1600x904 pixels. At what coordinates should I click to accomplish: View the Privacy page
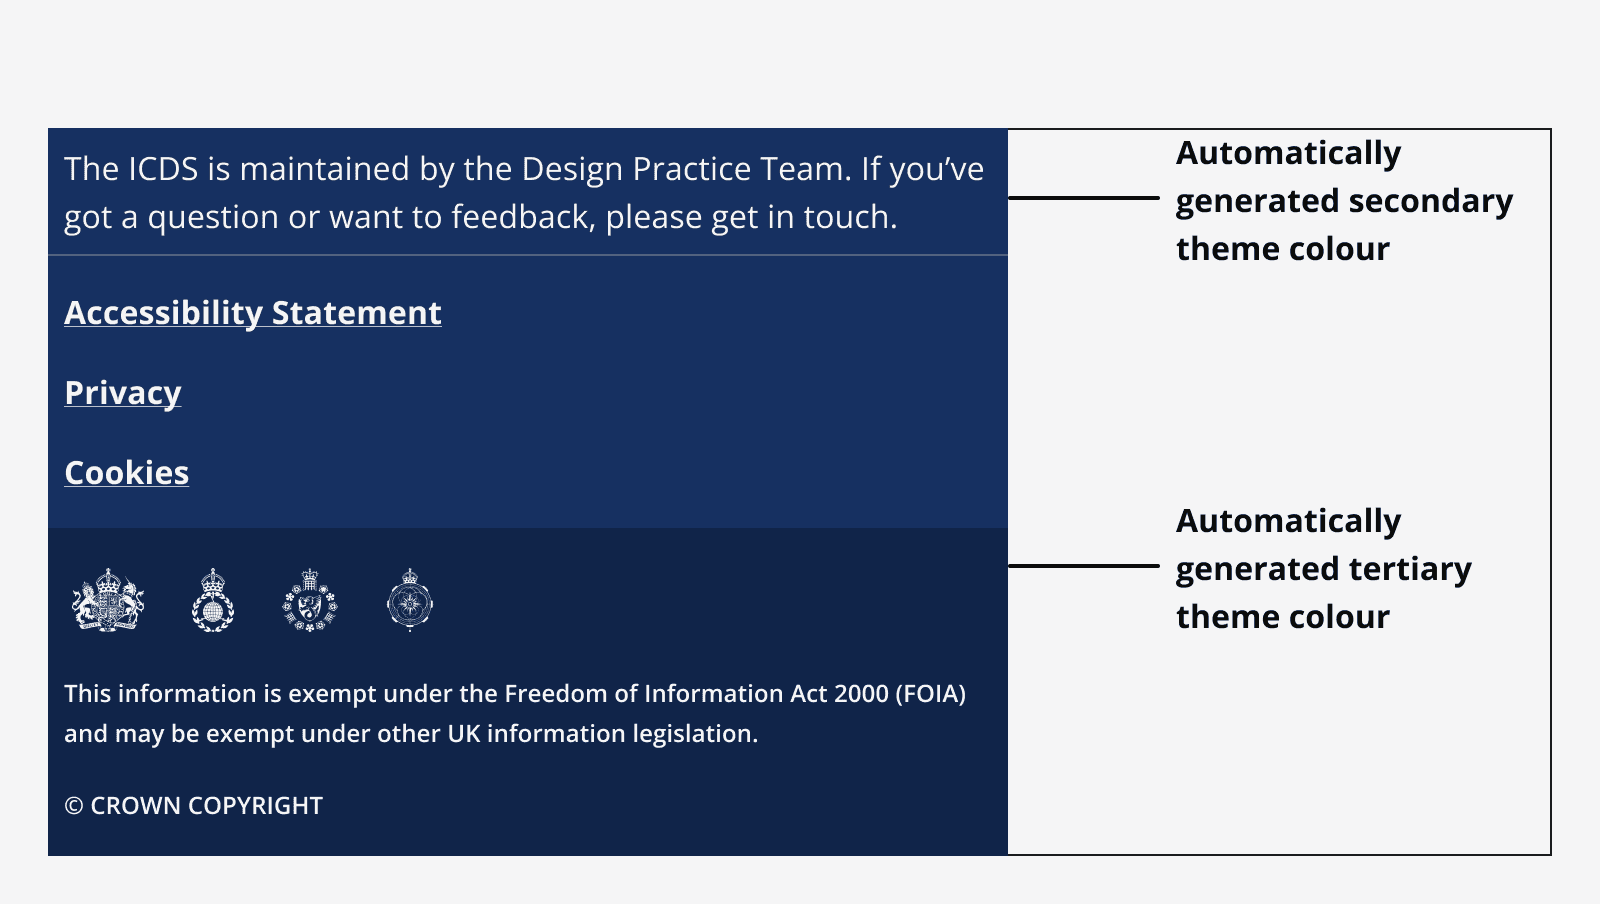coord(122,393)
